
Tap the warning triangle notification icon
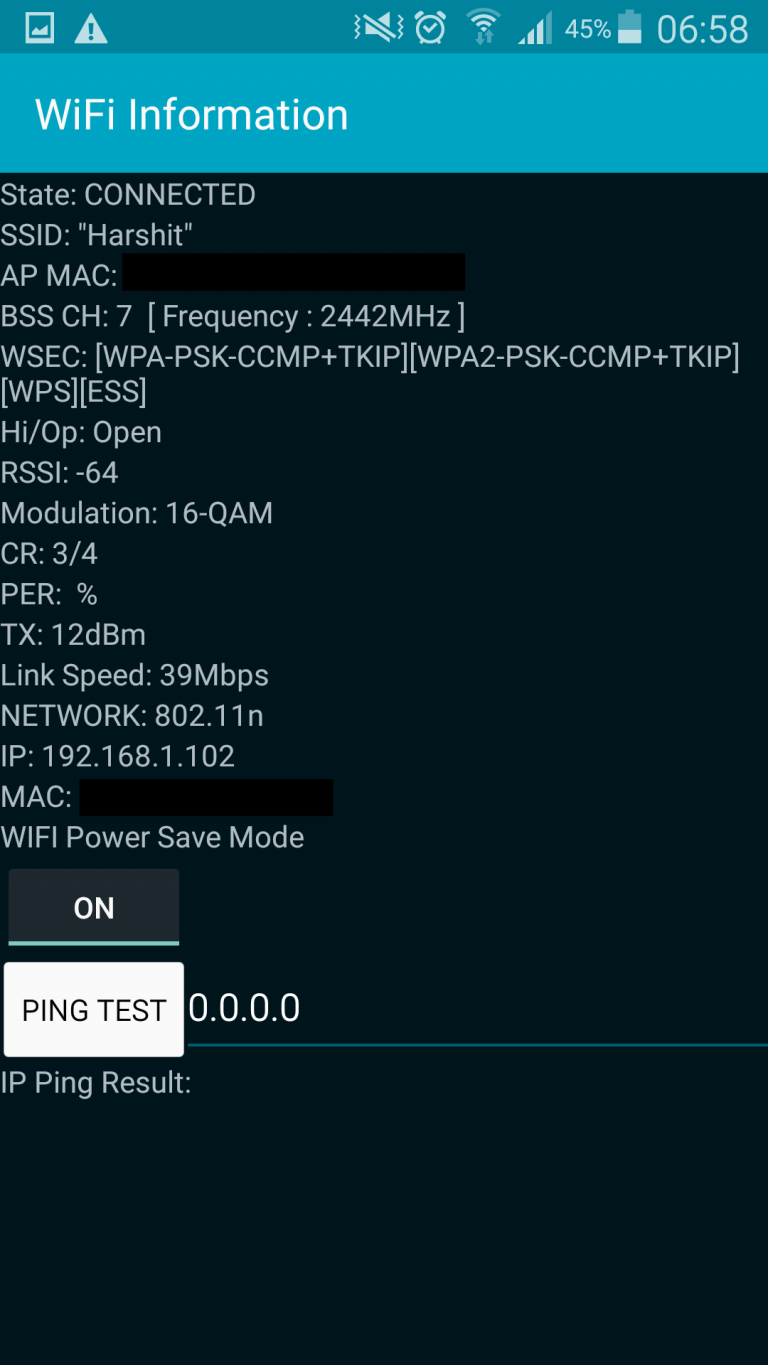coord(91,28)
